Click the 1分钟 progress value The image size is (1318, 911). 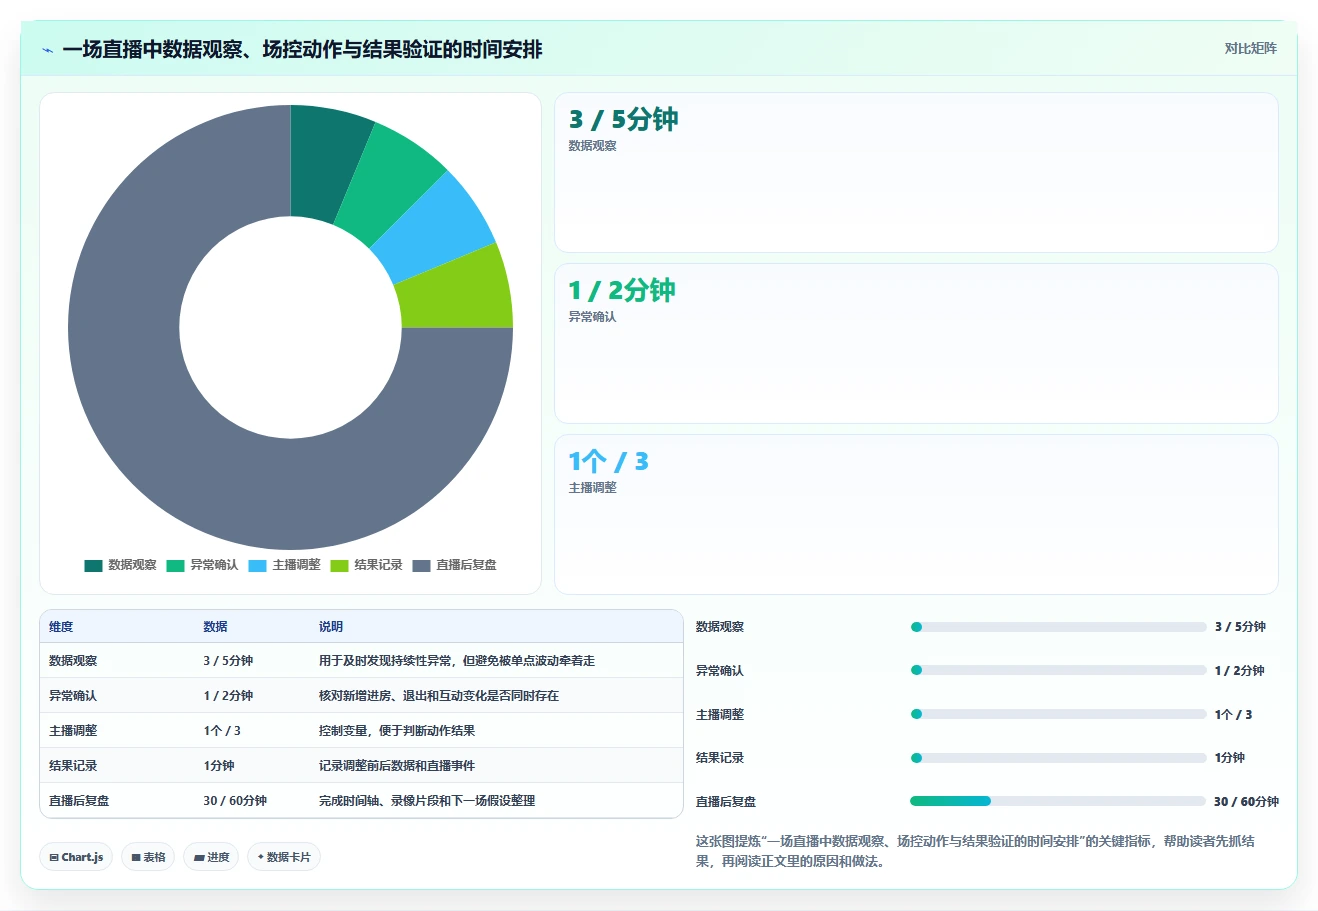coord(1230,758)
